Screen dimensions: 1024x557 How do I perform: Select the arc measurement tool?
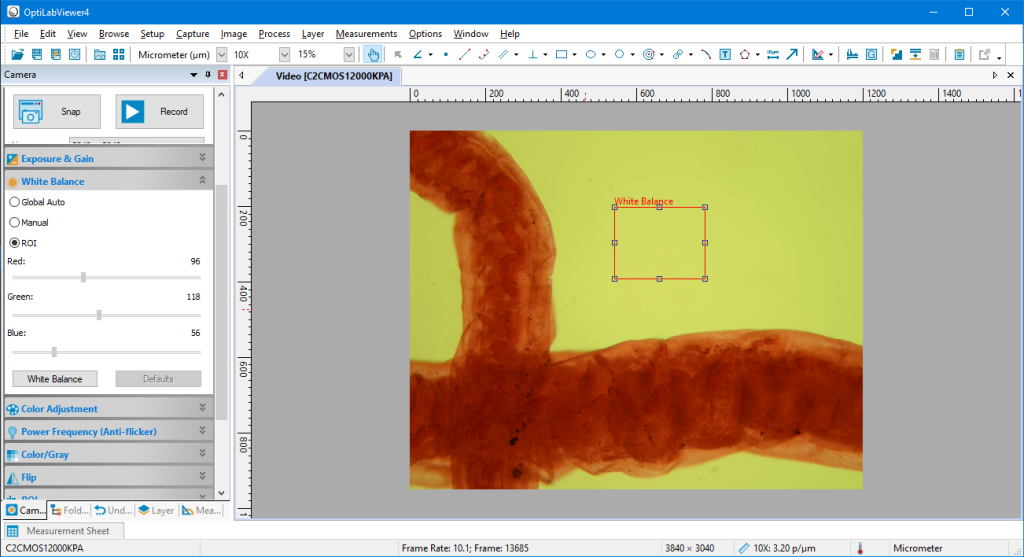706,54
